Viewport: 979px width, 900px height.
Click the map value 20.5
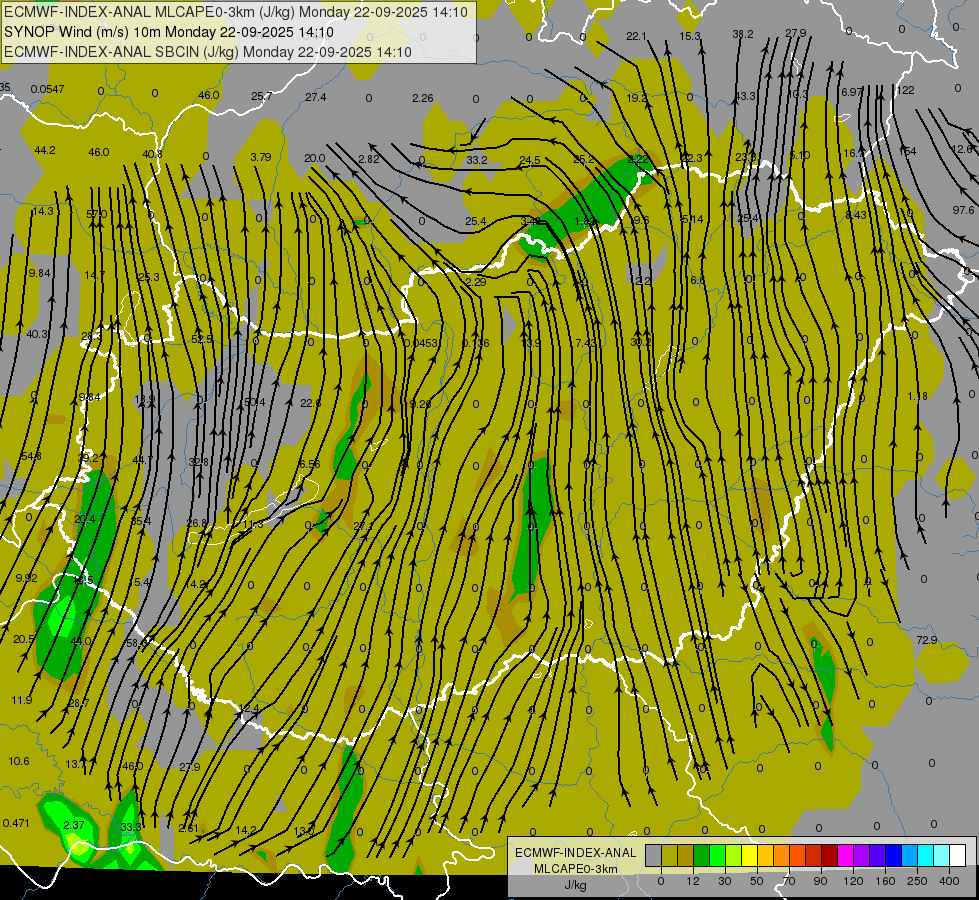(24, 639)
